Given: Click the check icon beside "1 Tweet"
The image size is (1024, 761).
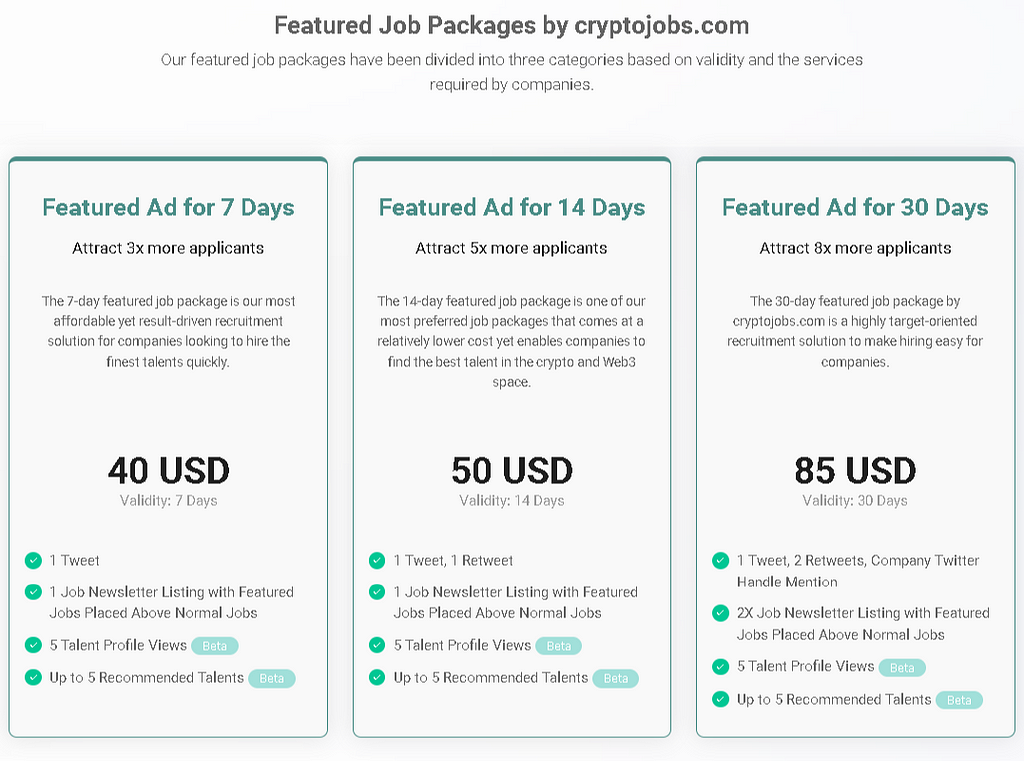Looking at the screenshot, I should click(x=33, y=560).
